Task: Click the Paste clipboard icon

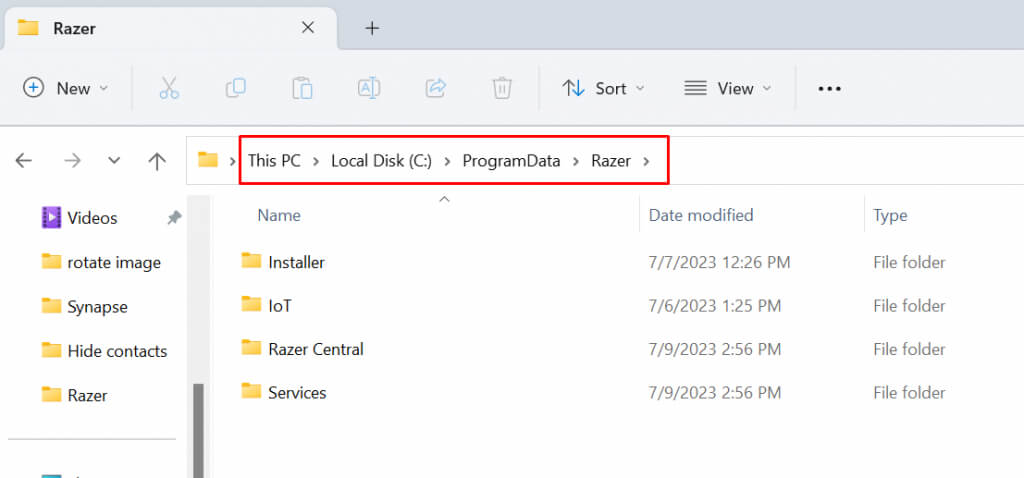Action: 302,88
